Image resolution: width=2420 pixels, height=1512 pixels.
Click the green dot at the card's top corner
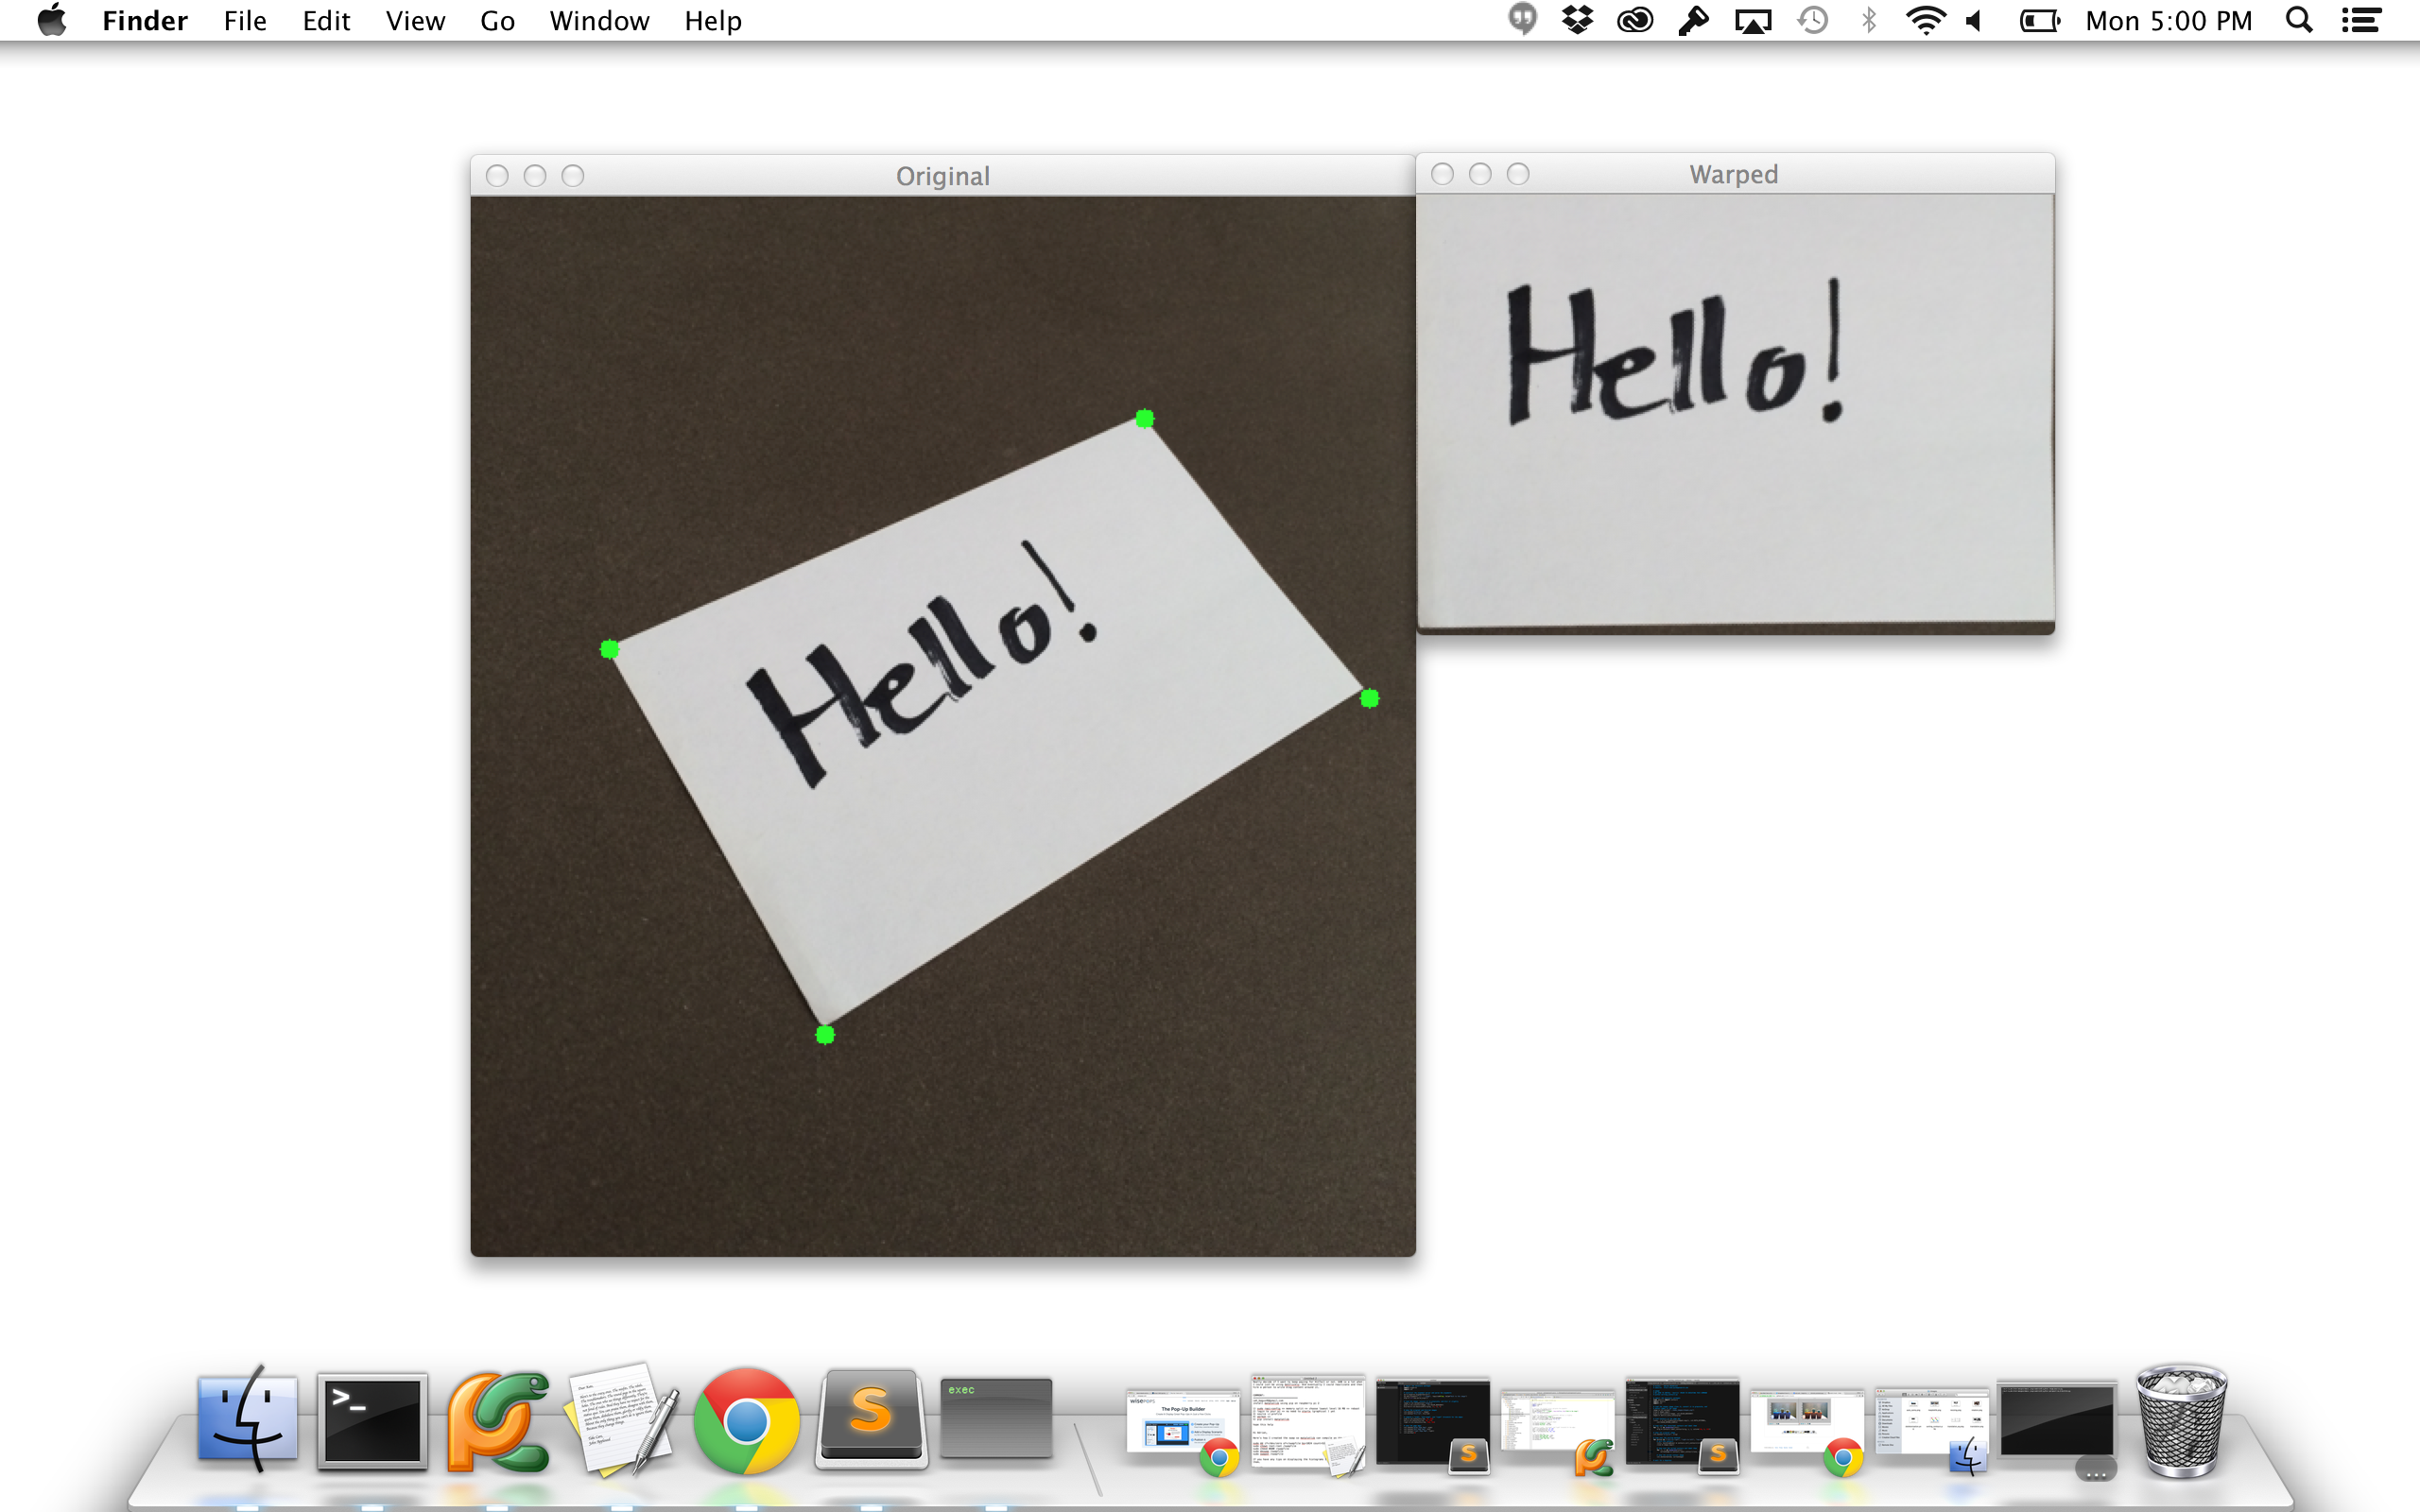[x=1144, y=418]
